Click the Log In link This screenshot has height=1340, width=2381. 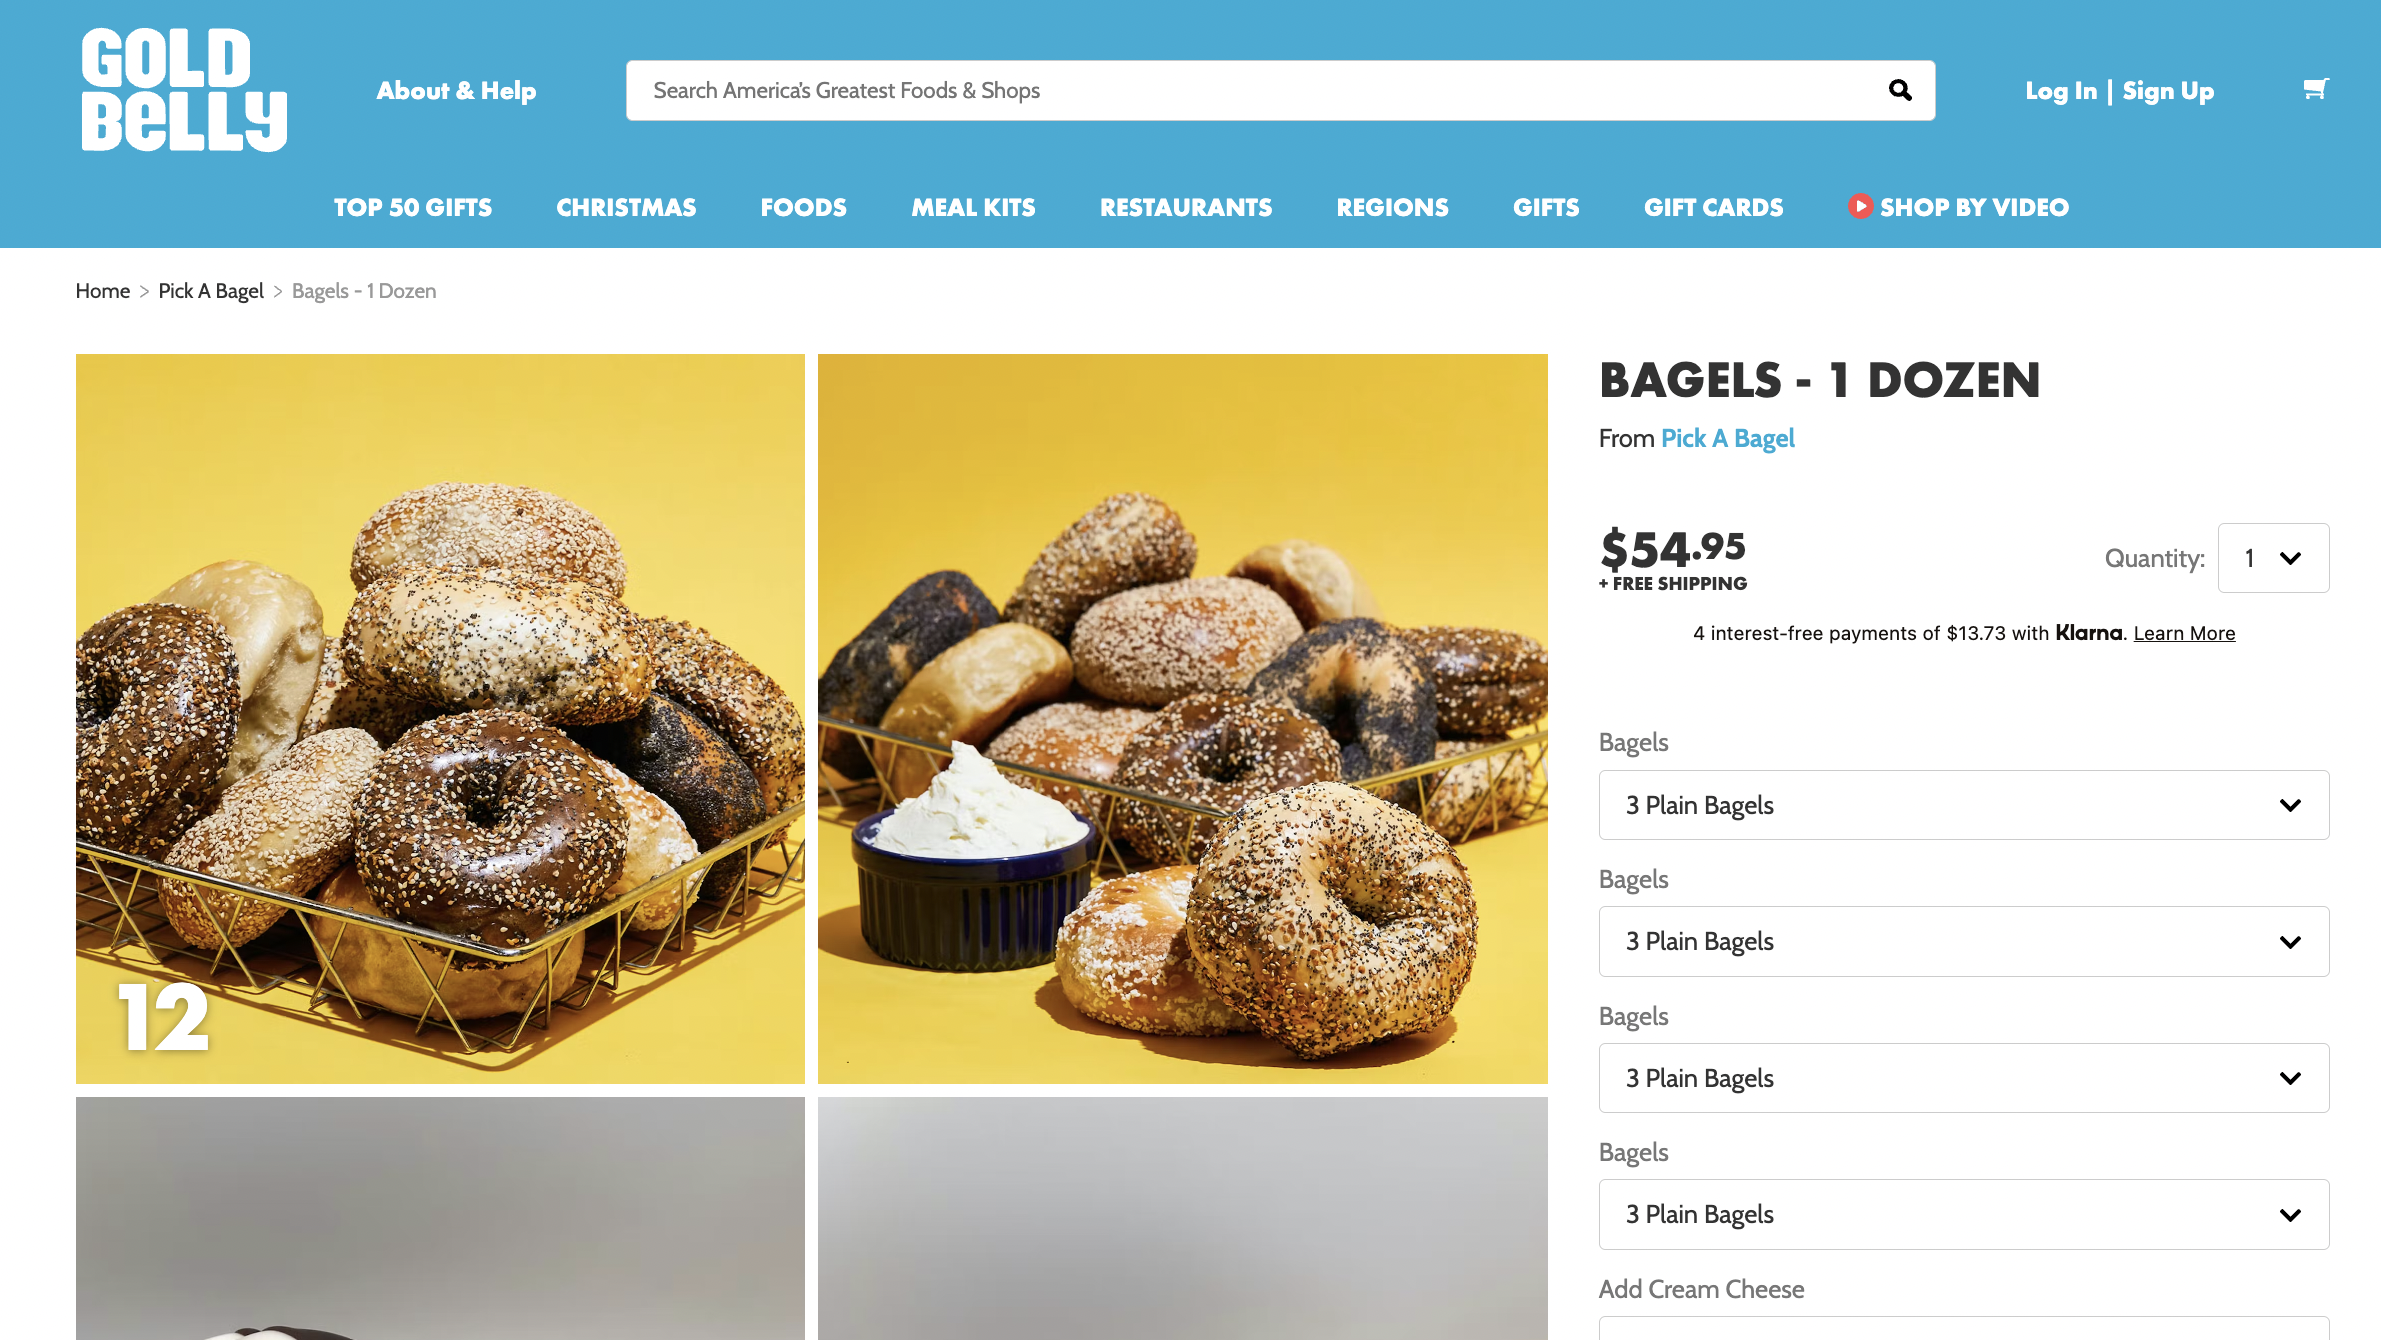(x=2061, y=91)
